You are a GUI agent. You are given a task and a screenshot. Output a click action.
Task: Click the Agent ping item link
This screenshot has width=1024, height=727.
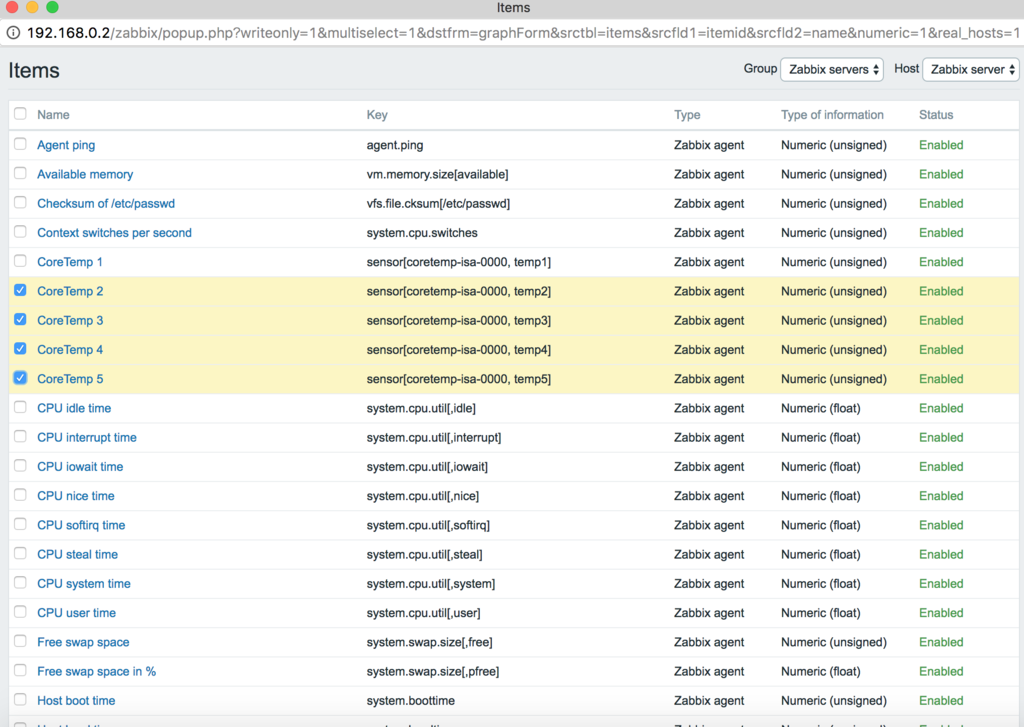66,145
